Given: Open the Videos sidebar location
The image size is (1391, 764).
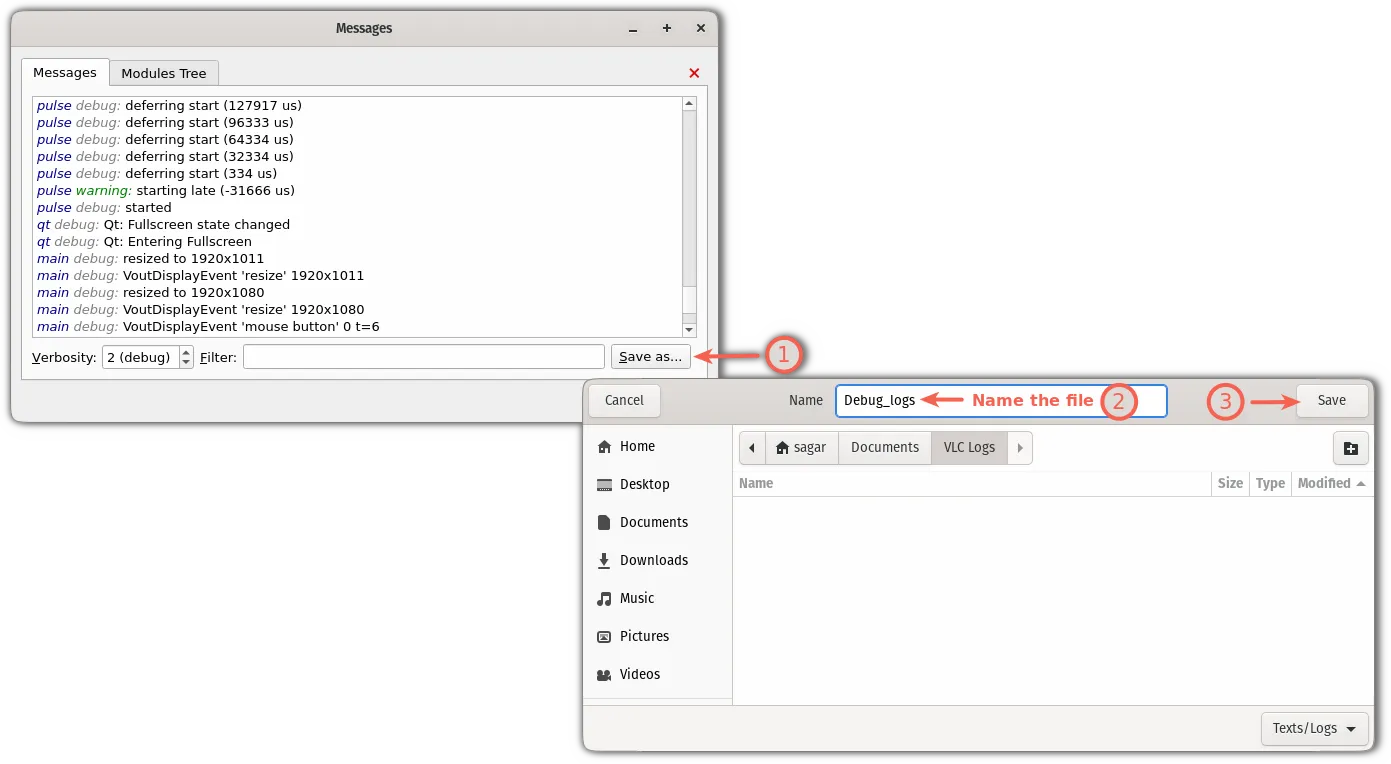Looking at the screenshot, I should pos(639,675).
